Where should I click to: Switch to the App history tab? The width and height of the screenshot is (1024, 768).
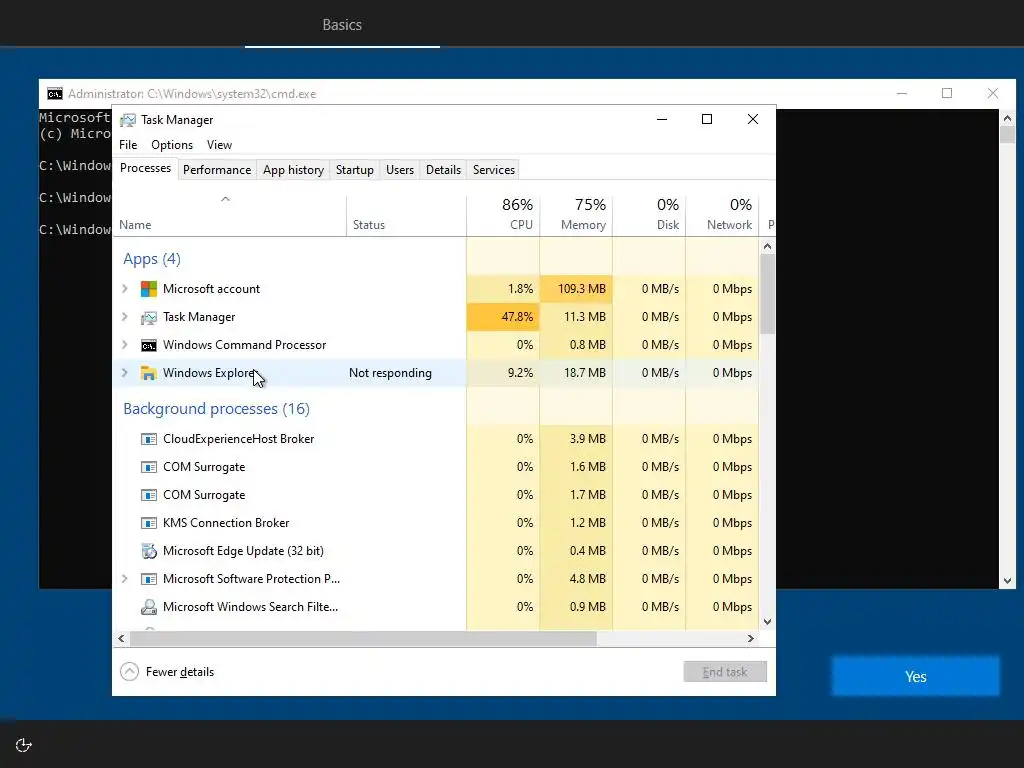[293, 170]
